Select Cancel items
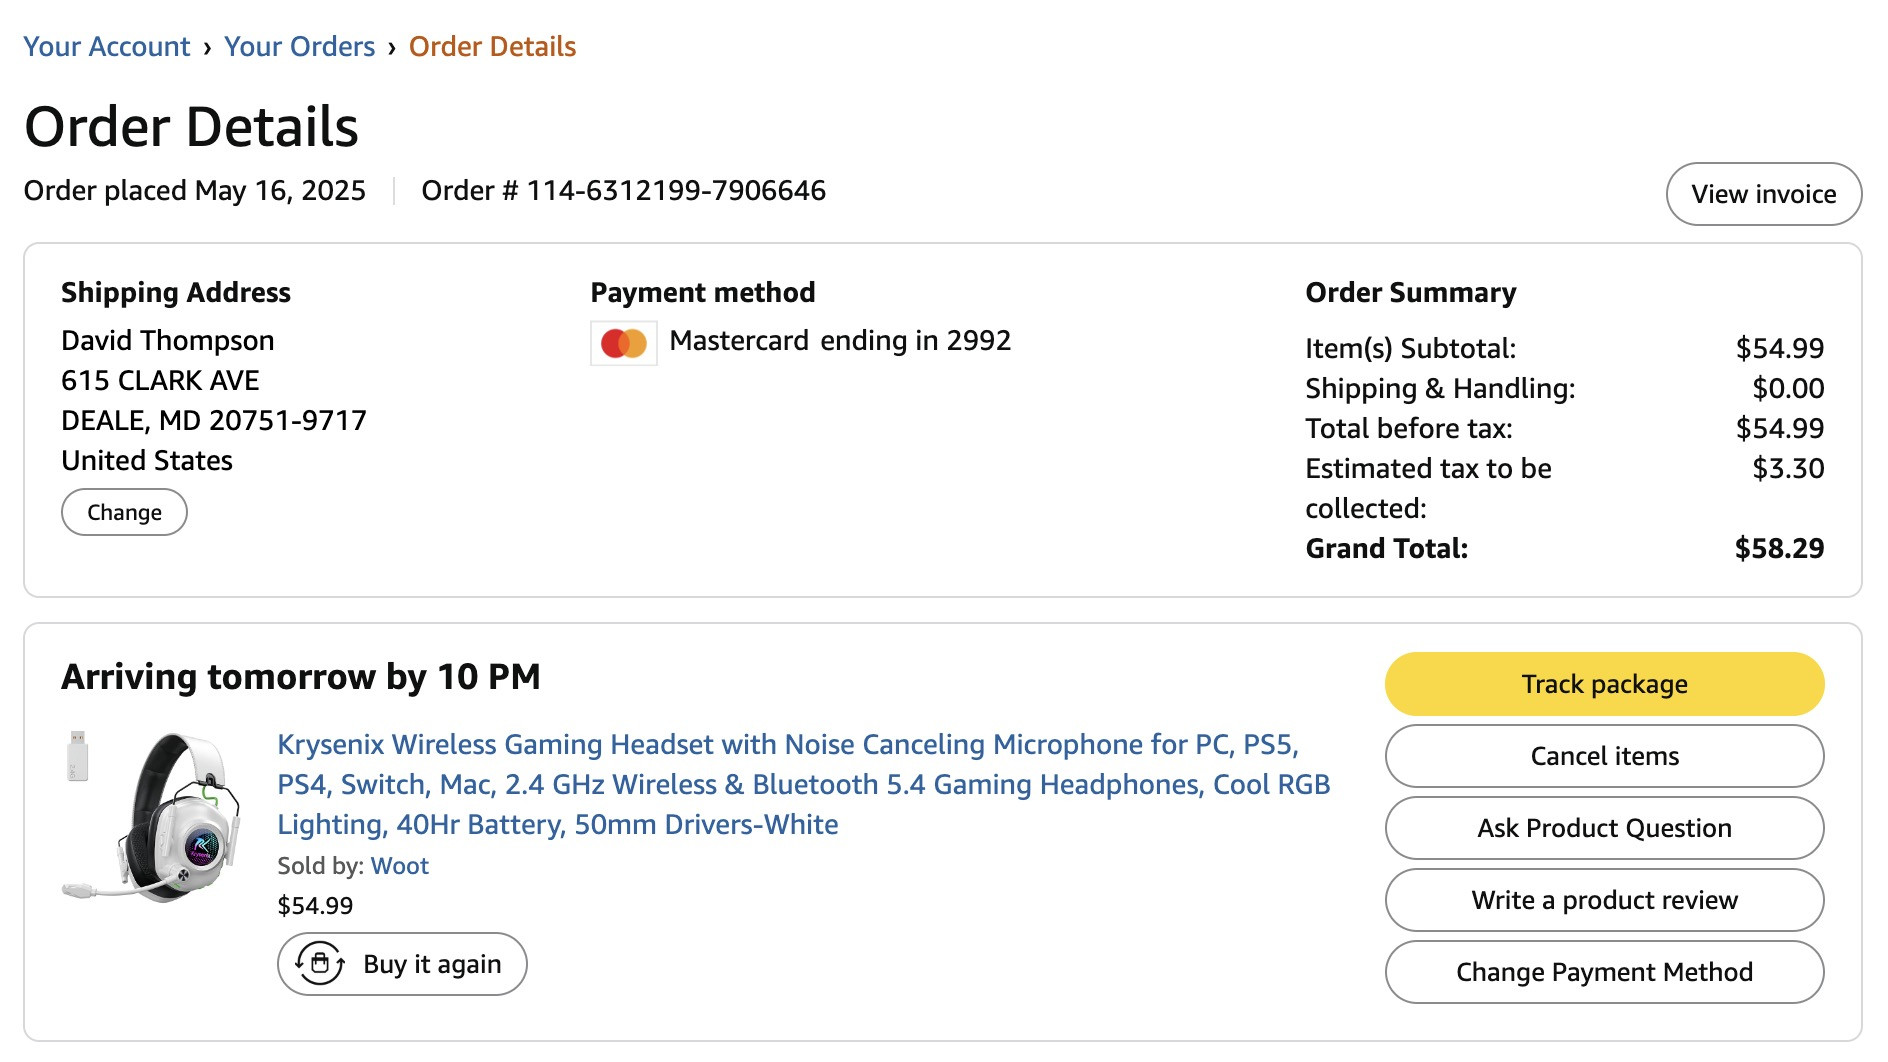 [1604, 756]
